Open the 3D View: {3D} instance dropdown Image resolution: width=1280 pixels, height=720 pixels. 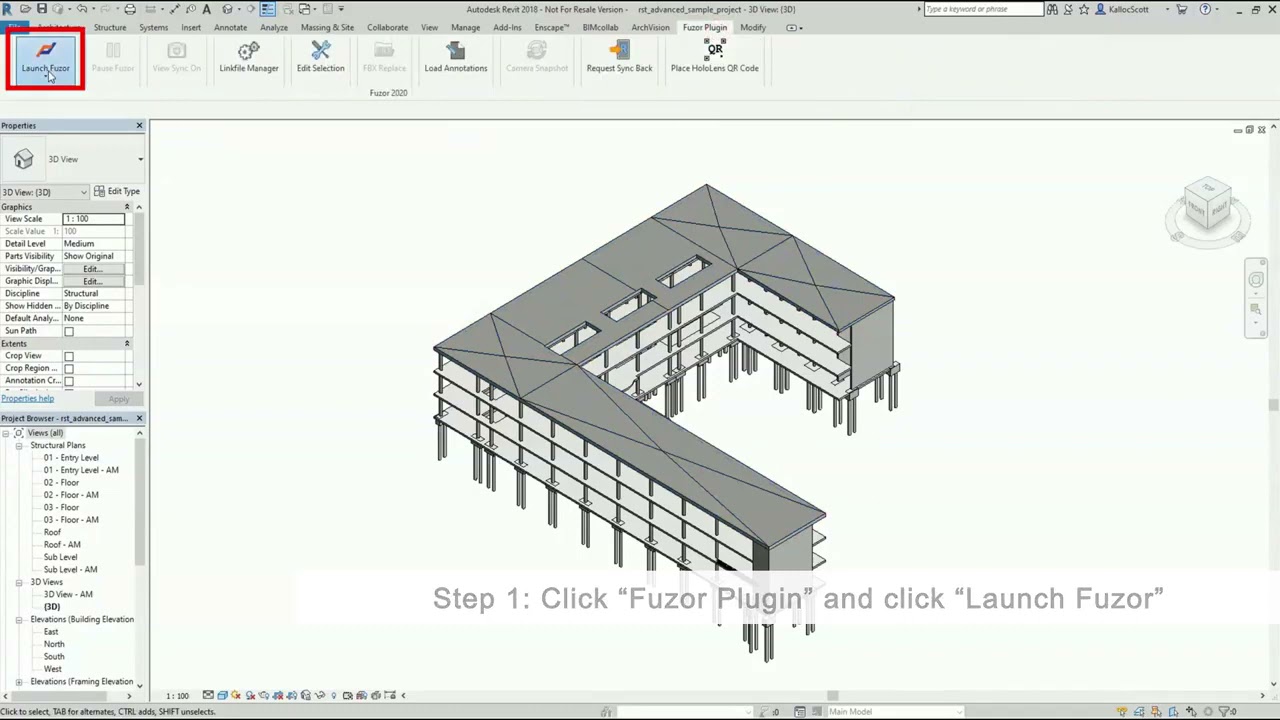[x=44, y=192]
